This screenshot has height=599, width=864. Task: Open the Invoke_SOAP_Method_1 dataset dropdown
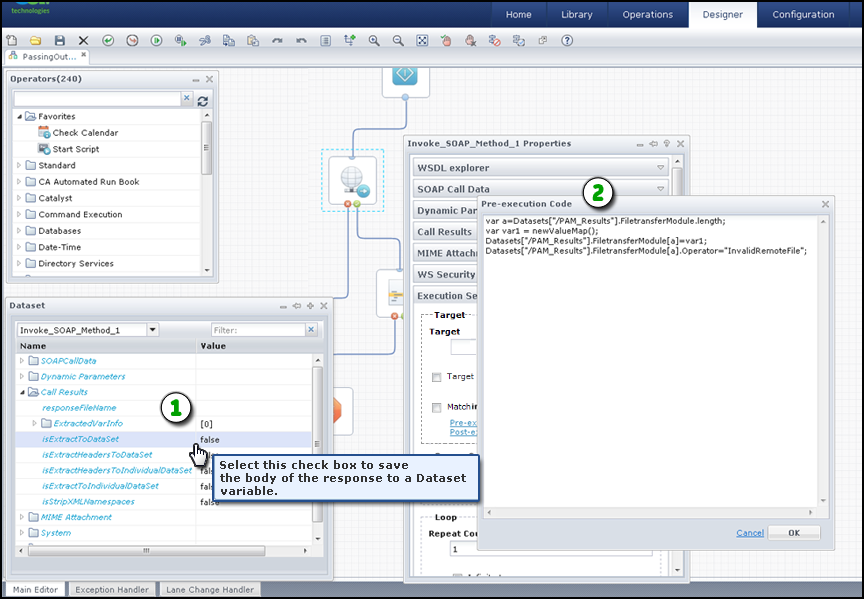point(152,330)
